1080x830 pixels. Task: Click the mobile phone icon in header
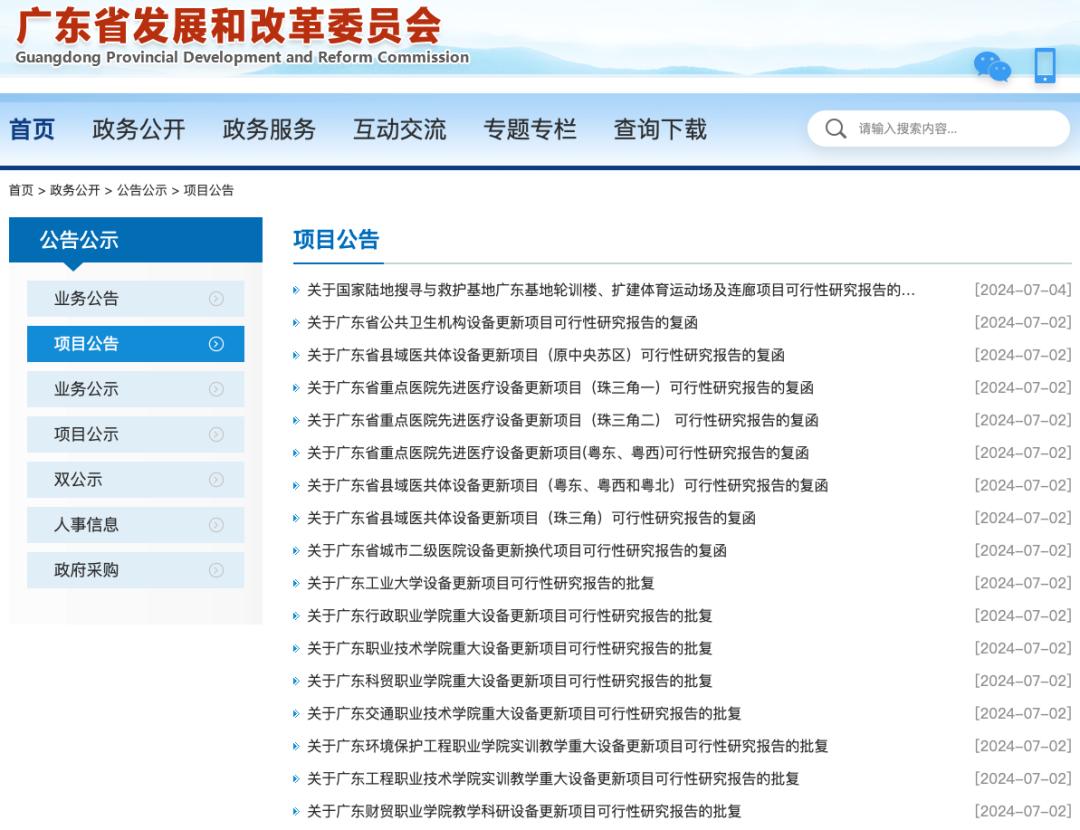tap(1044, 66)
